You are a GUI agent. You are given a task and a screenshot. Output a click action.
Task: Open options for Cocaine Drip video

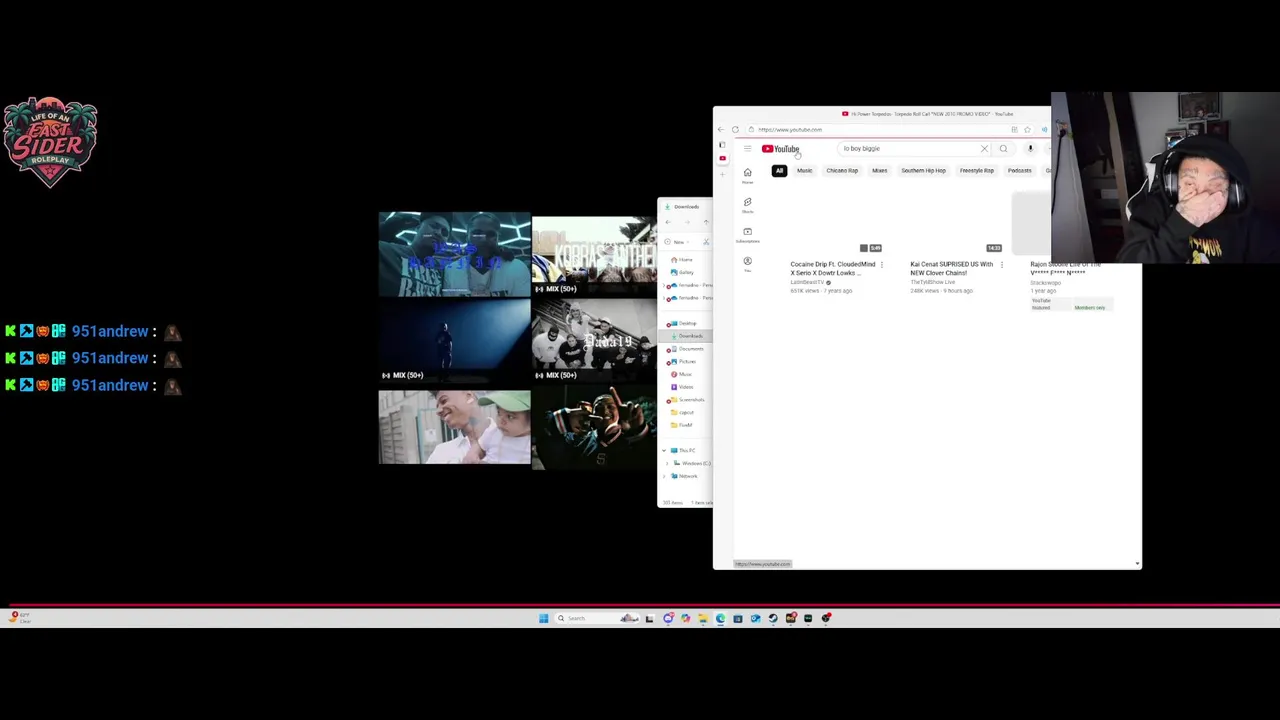(x=881, y=265)
